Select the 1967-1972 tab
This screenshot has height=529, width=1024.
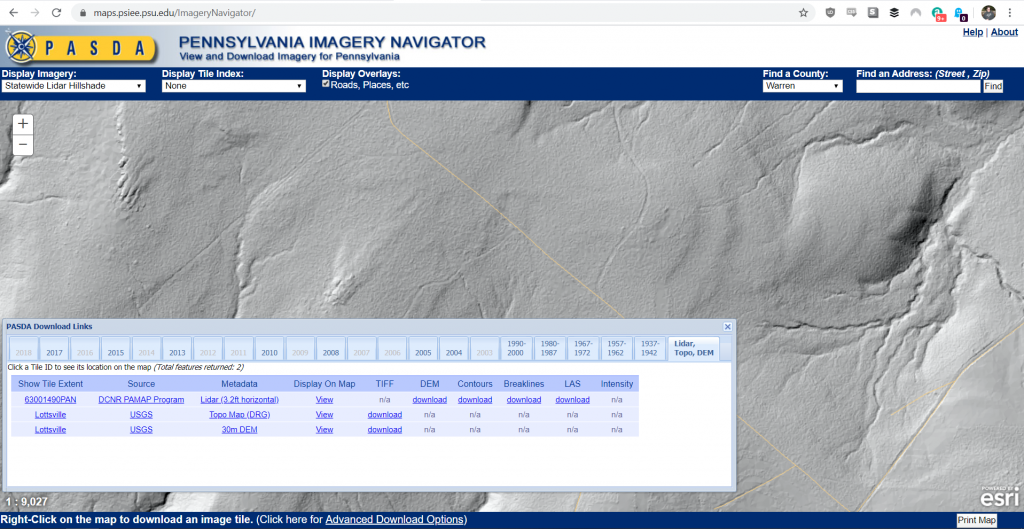[583, 349]
